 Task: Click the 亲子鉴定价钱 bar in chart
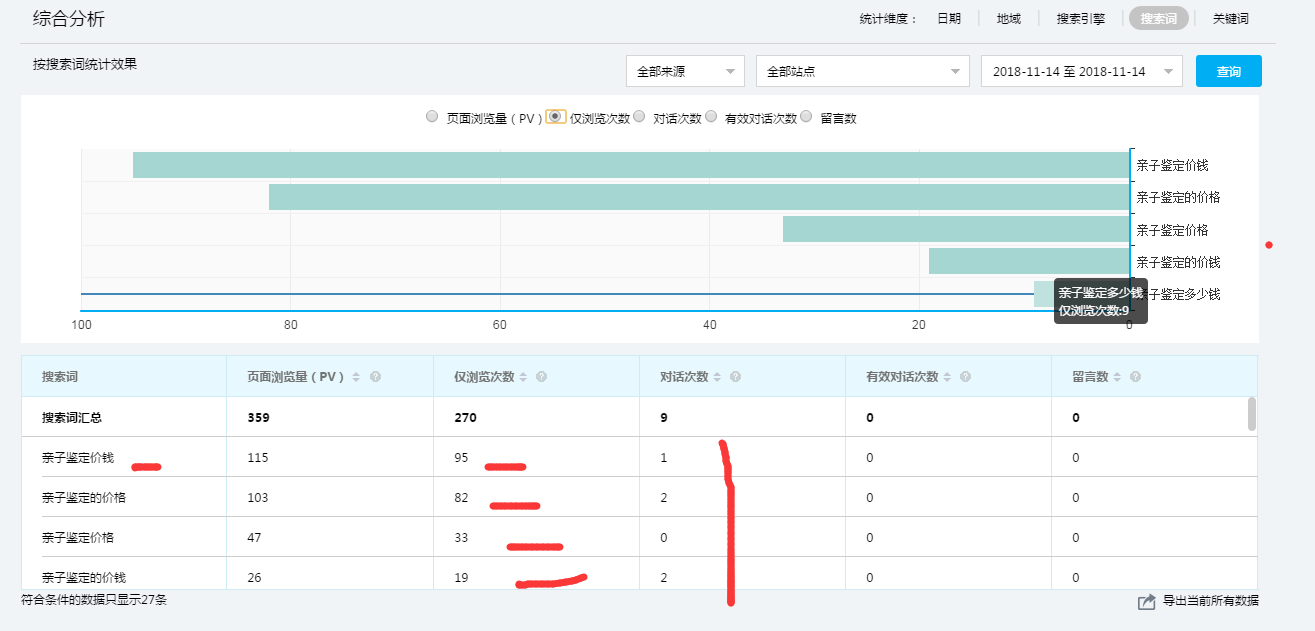pyautogui.click(x=630, y=165)
